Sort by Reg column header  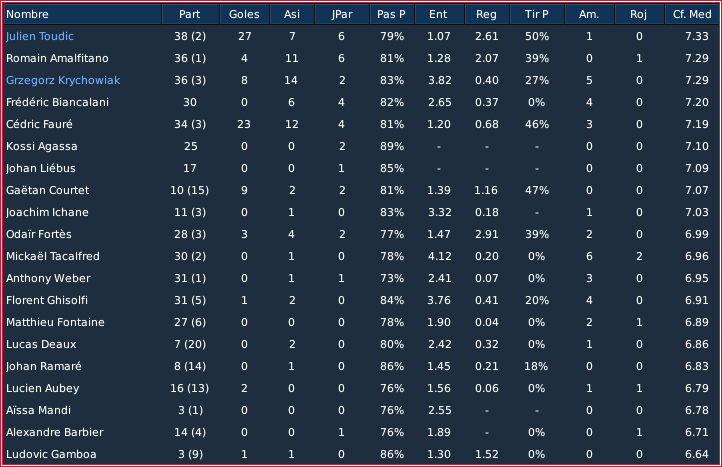(487, 14)
